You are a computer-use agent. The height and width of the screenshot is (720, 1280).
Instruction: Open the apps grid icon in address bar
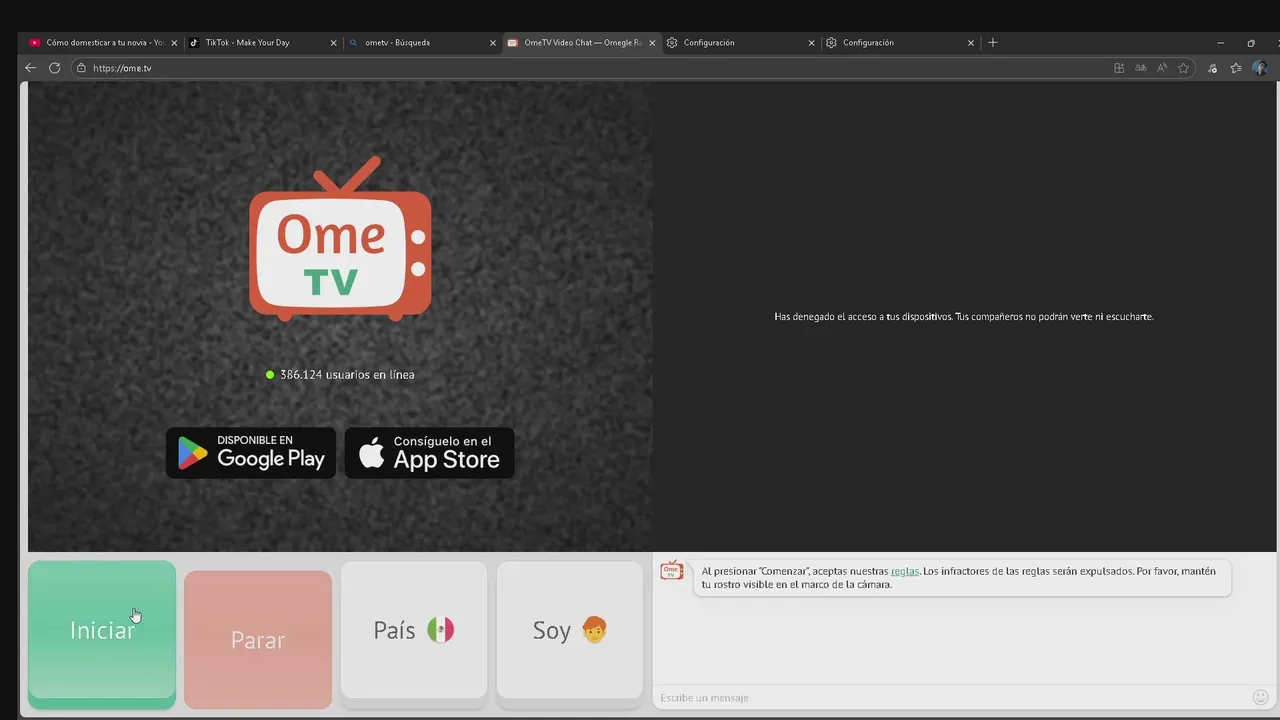[x=1119, y=68]
